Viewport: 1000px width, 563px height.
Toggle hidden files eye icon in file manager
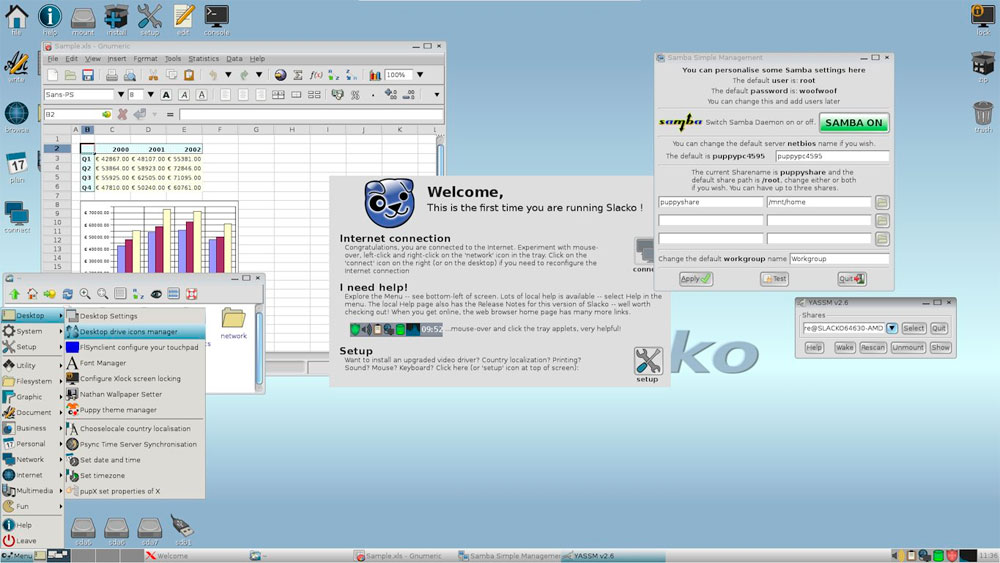[156, 294]
